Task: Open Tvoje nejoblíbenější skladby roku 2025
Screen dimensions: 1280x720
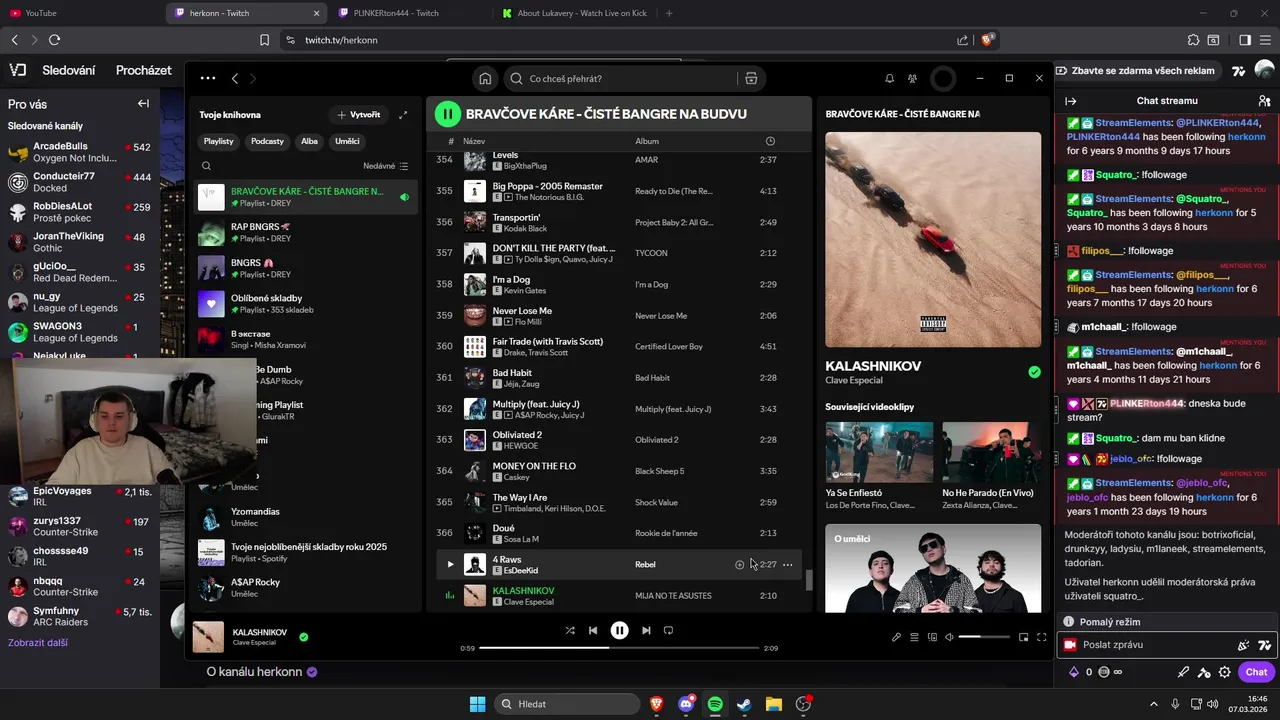Action: pos(304,552)
